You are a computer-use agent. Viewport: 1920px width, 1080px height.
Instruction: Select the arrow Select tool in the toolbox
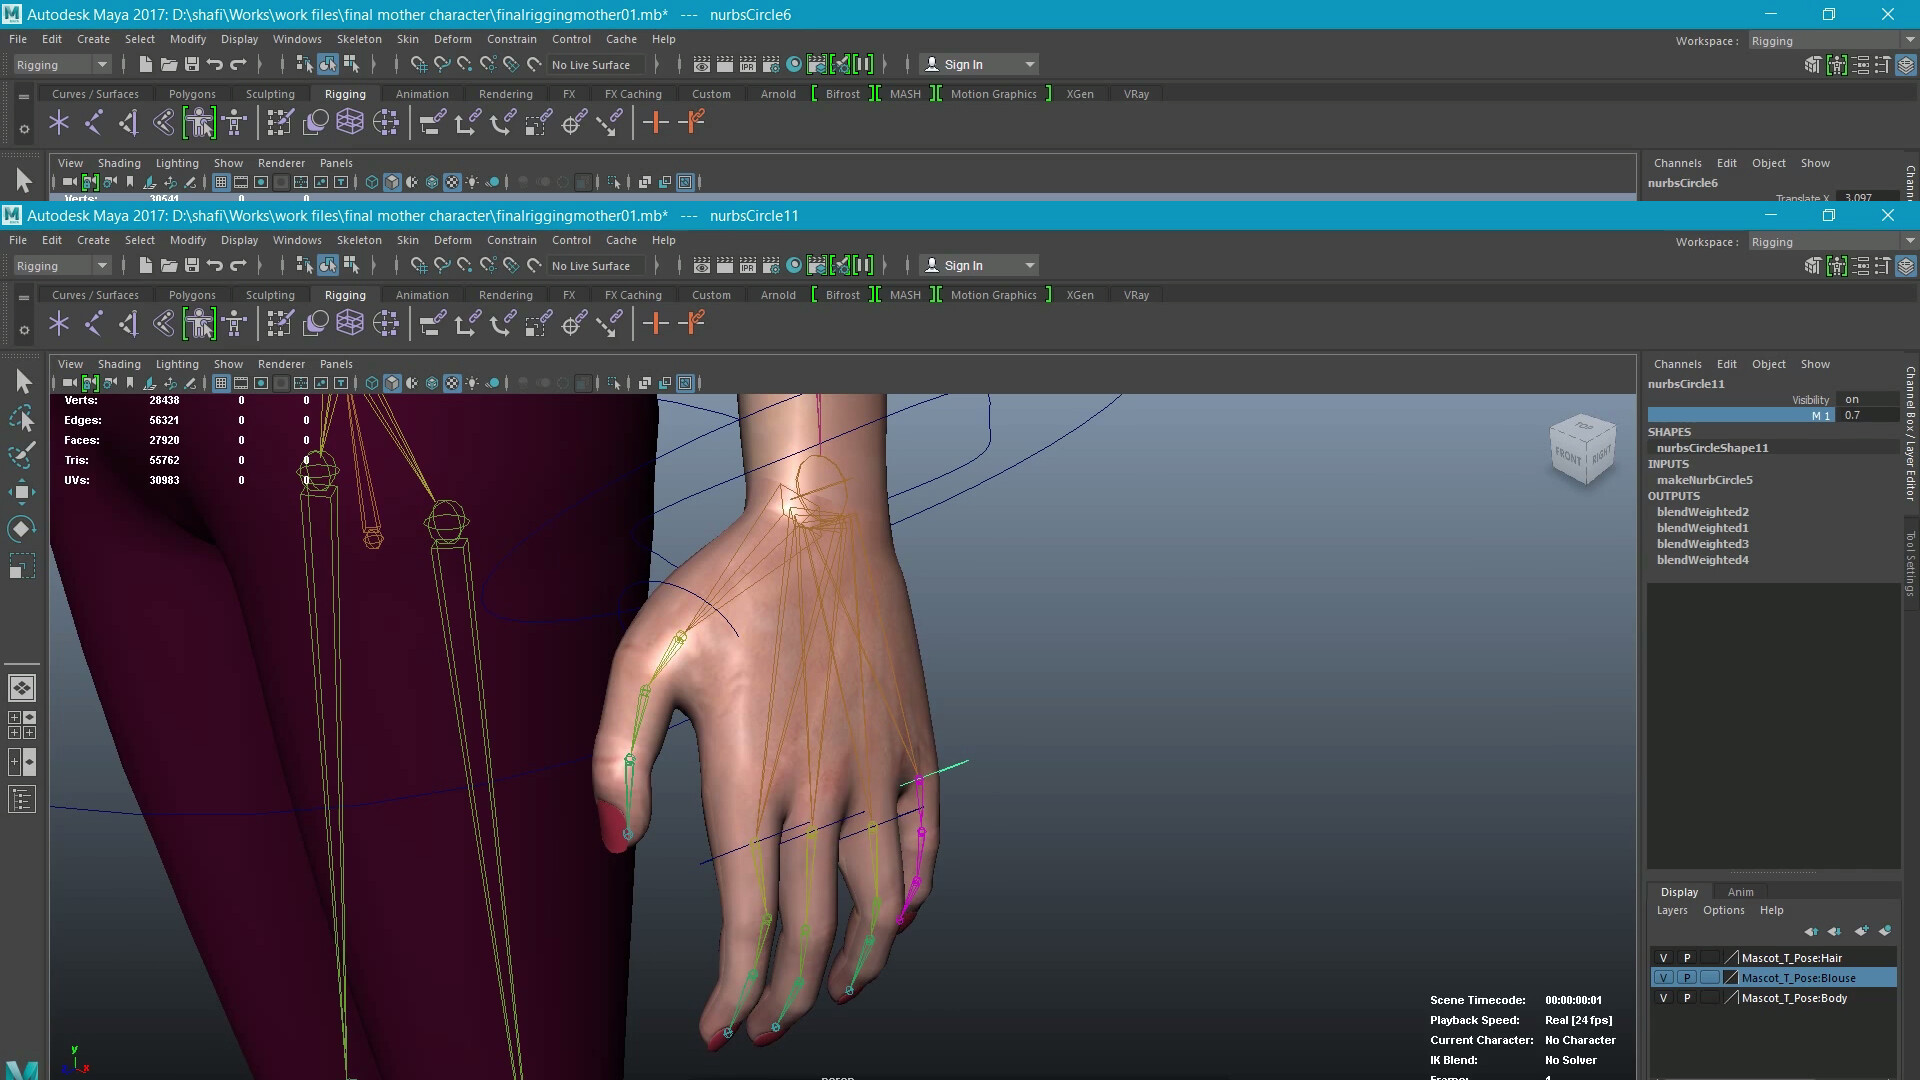coord(22,381)
